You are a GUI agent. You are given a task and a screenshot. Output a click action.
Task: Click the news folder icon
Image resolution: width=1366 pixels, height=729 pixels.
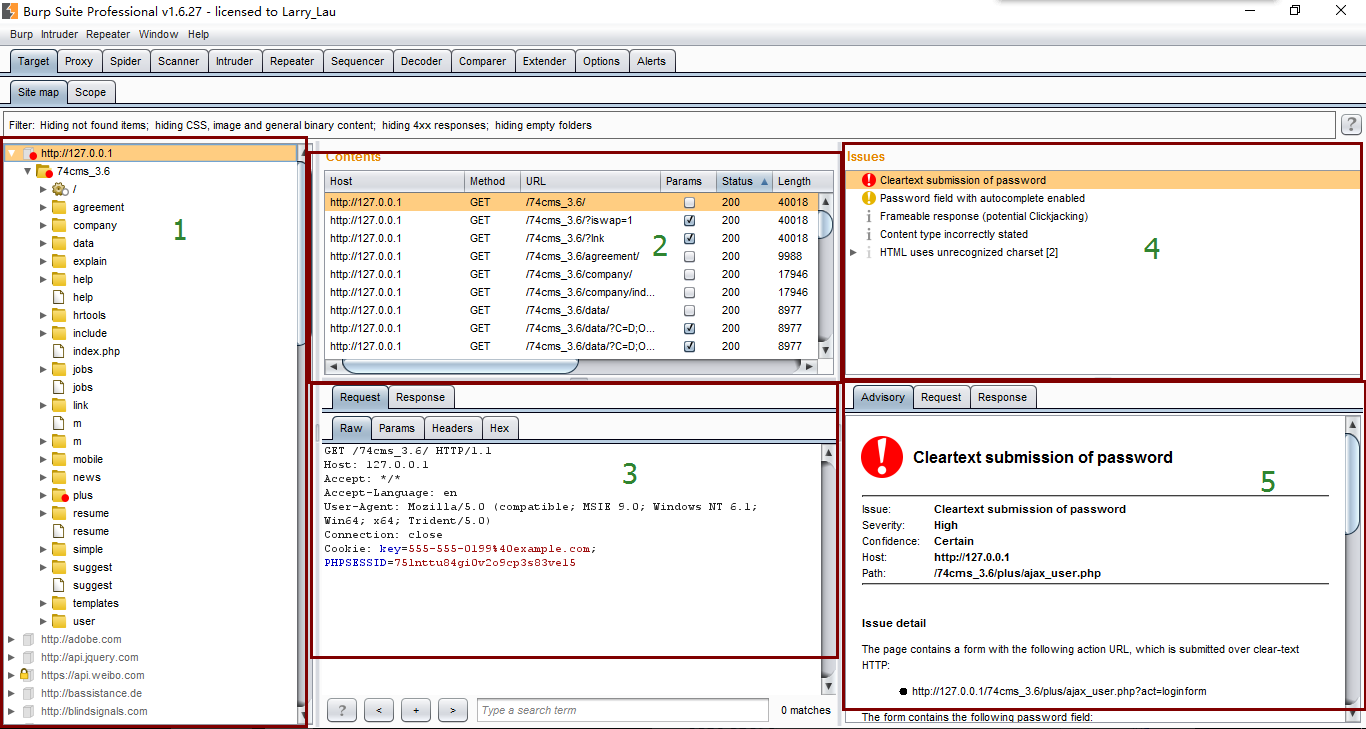[59, 477]
